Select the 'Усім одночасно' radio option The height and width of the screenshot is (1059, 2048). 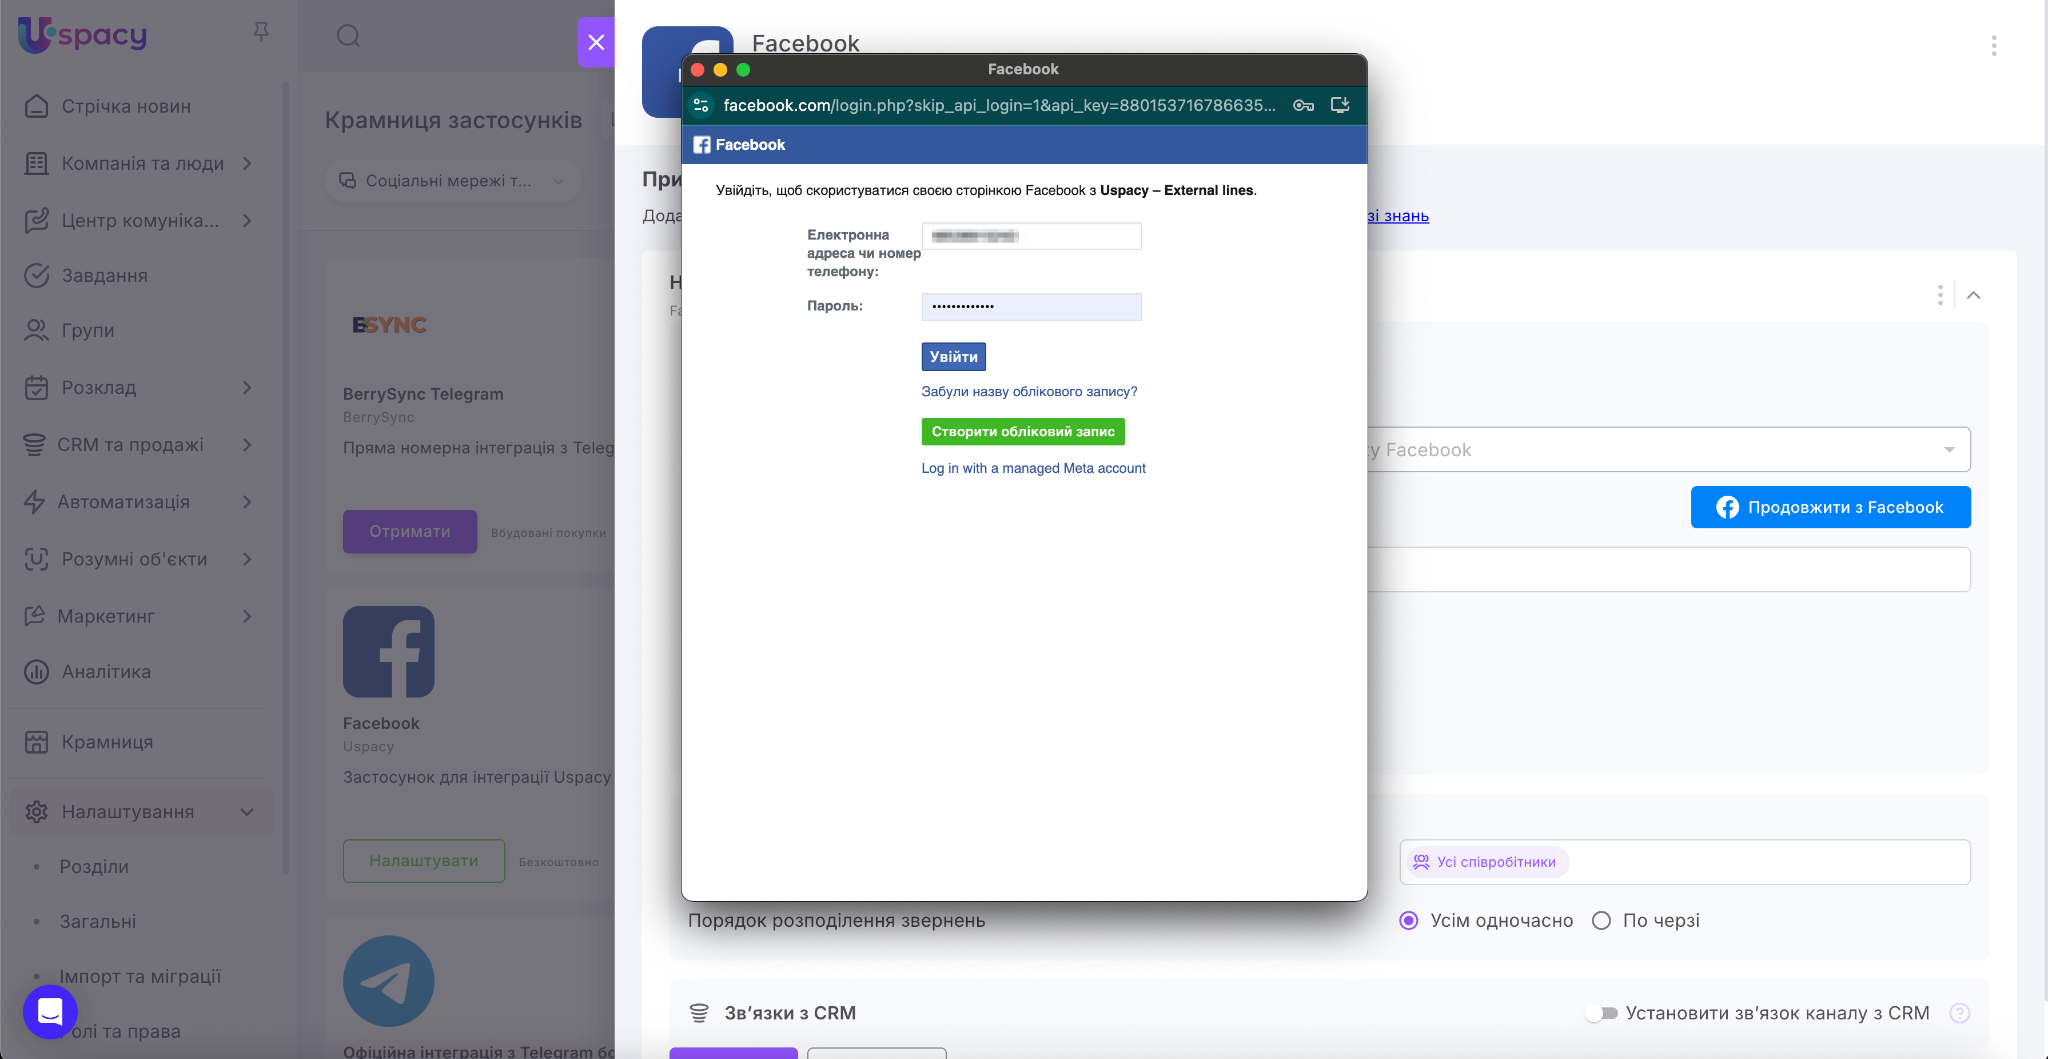pyautogui.click(x=1409, y=921)
